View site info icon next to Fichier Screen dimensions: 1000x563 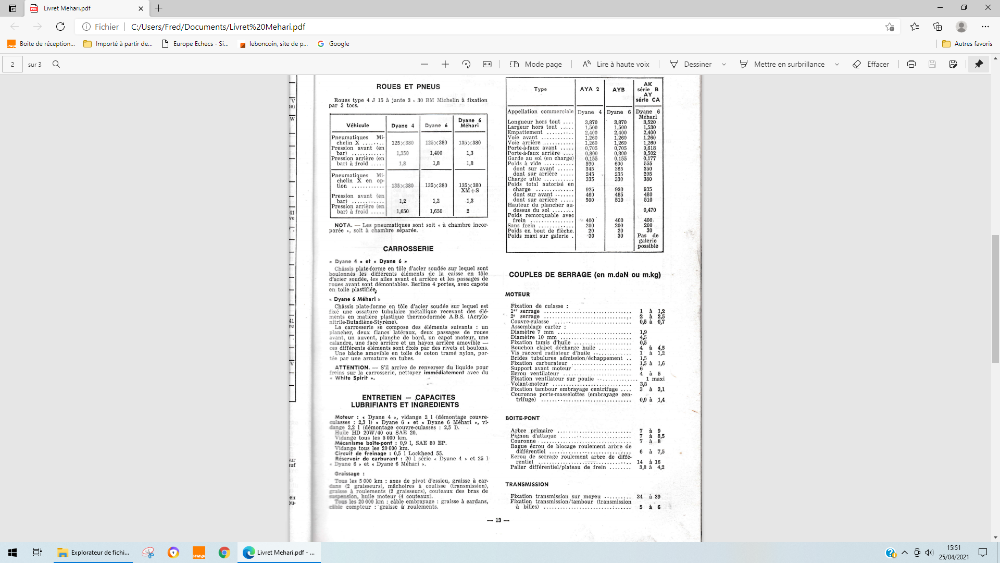pos(86,27)
